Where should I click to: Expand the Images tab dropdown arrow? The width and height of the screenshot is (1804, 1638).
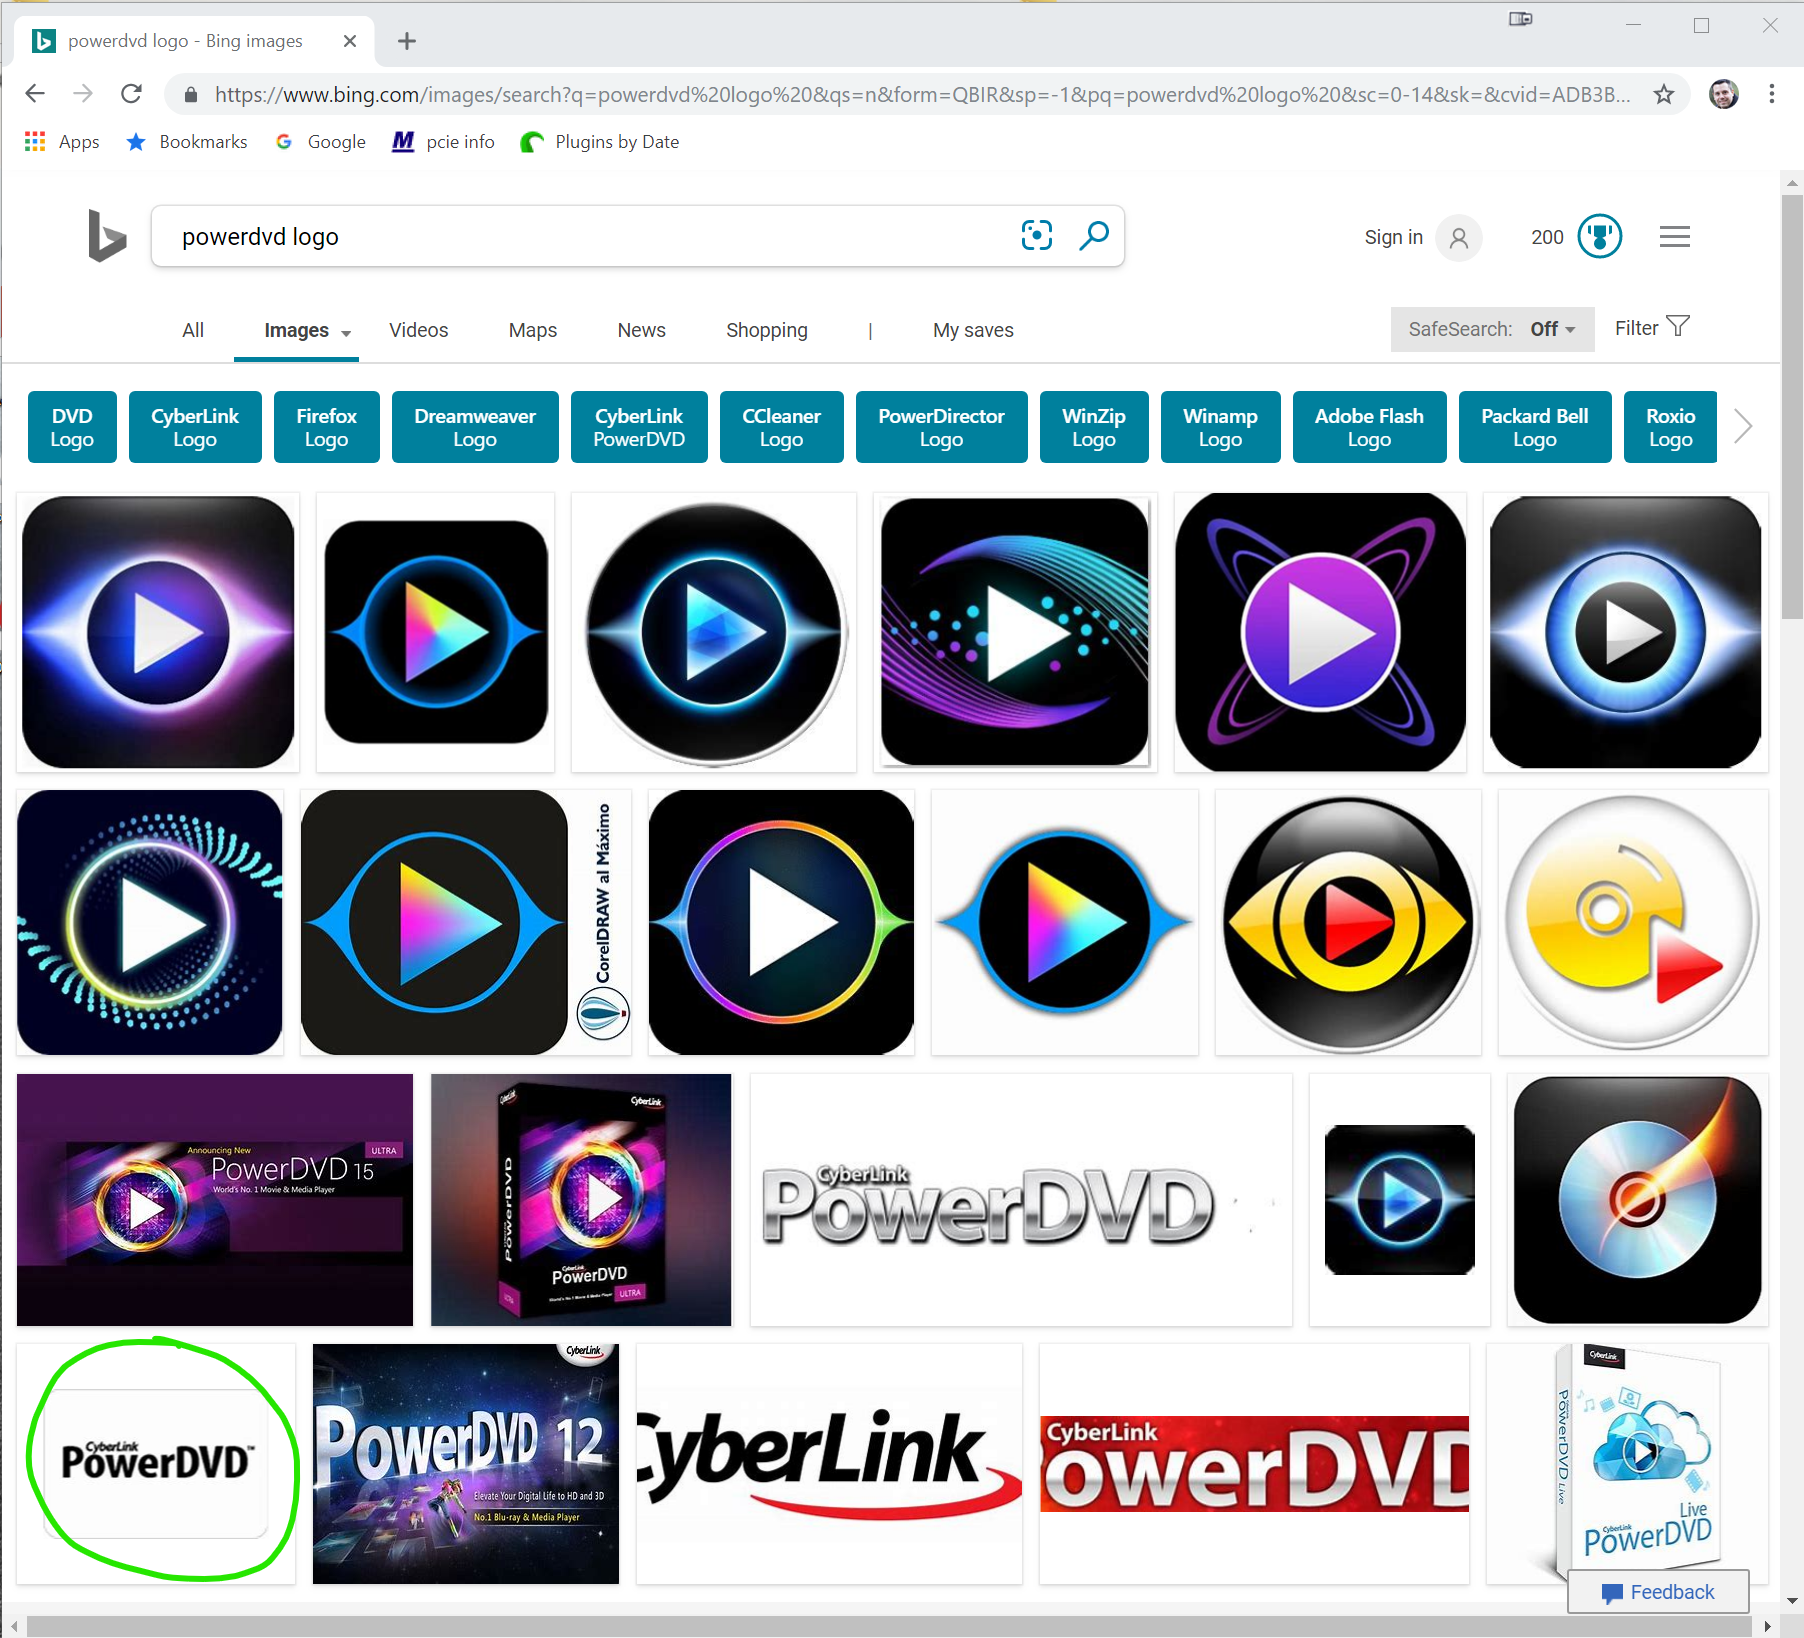(x=346, y=333)
